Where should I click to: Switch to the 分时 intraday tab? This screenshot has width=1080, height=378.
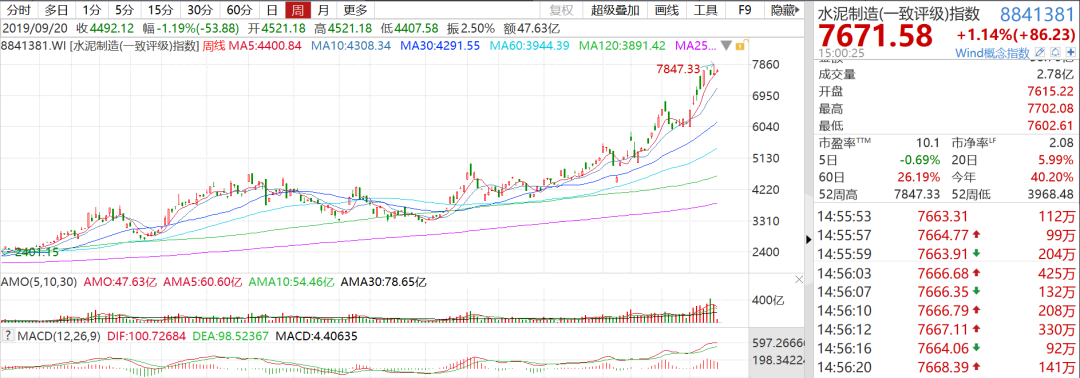click(19, 10)
